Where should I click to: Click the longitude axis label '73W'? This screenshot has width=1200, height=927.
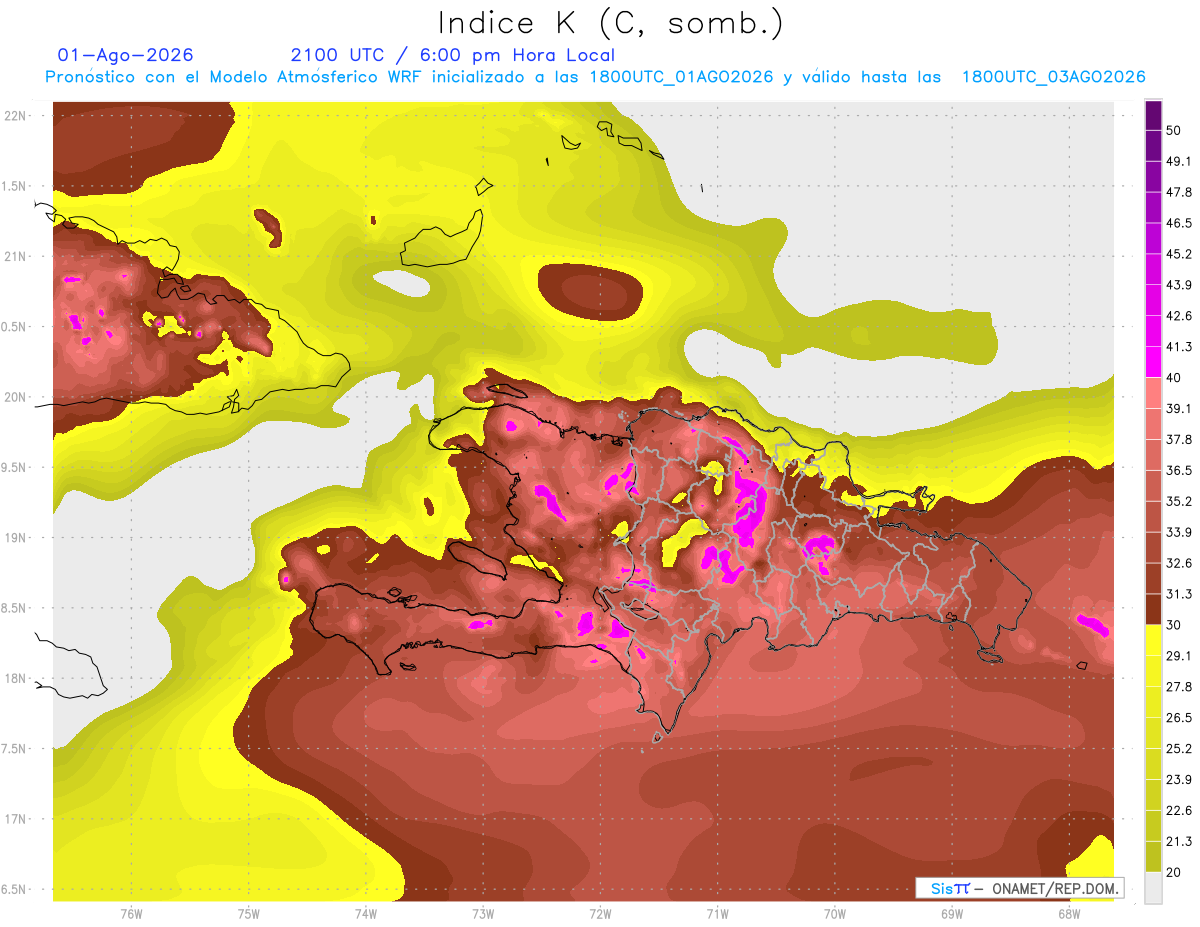pyautogui.click(x=483, y=913)
